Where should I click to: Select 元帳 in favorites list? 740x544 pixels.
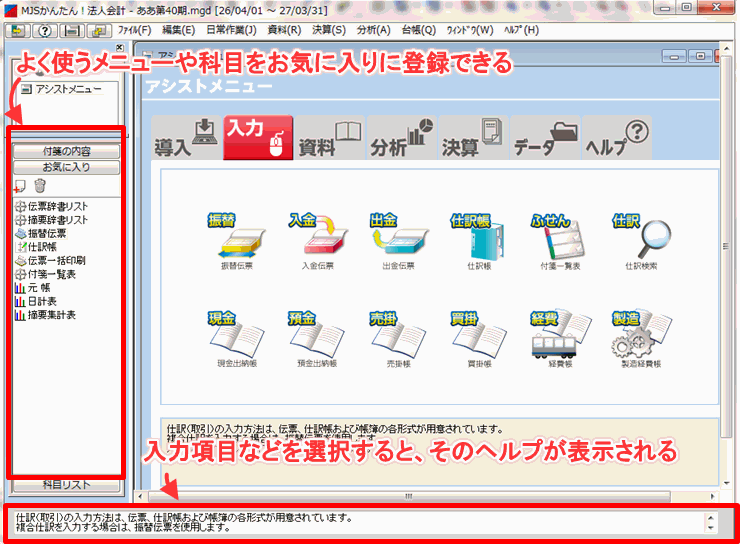coord(33,288)
